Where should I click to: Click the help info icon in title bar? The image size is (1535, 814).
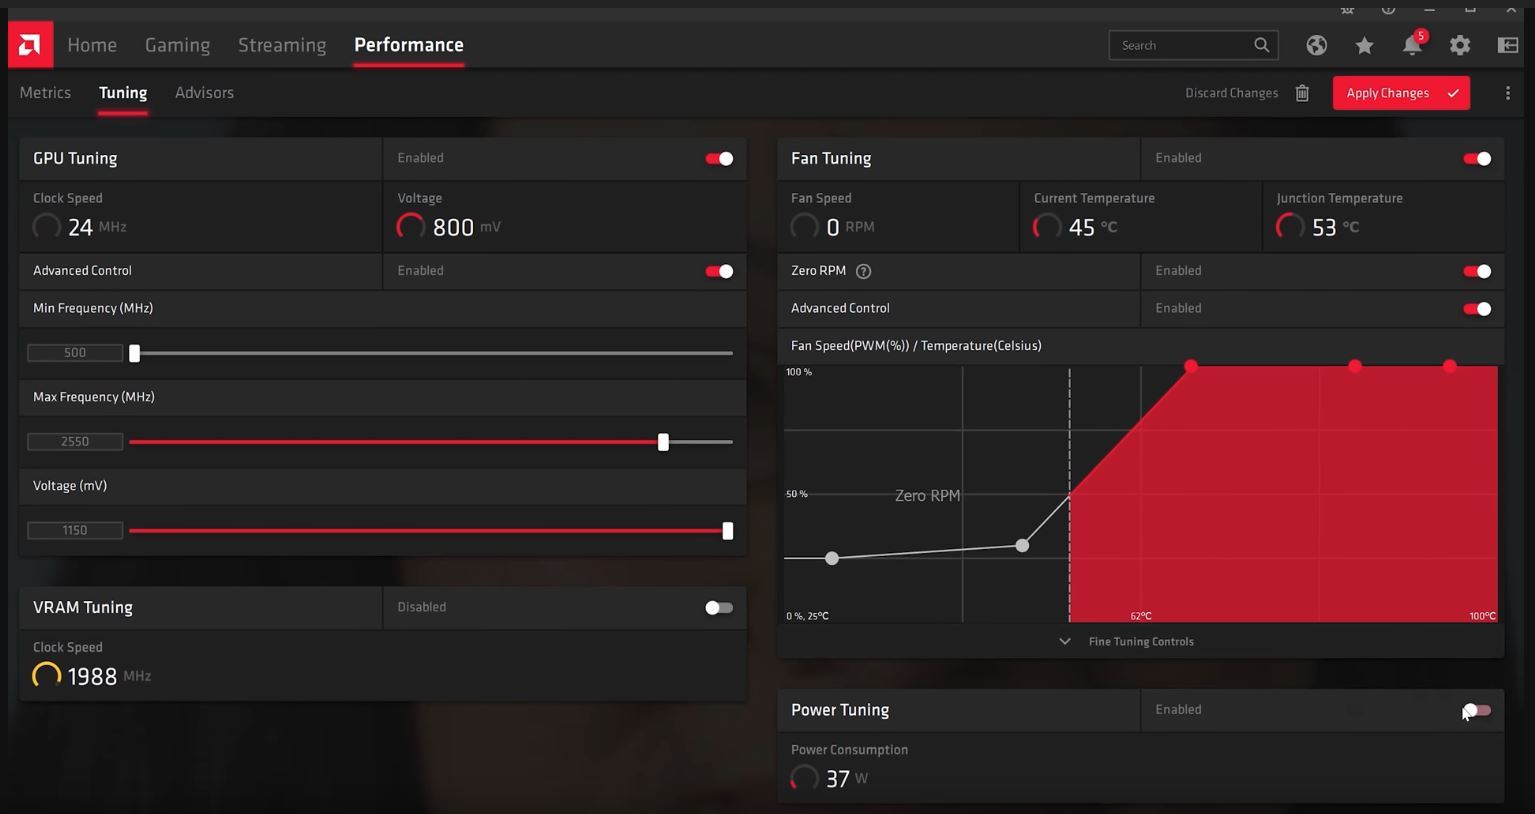pyautogui.click(x=1388, y=9)
